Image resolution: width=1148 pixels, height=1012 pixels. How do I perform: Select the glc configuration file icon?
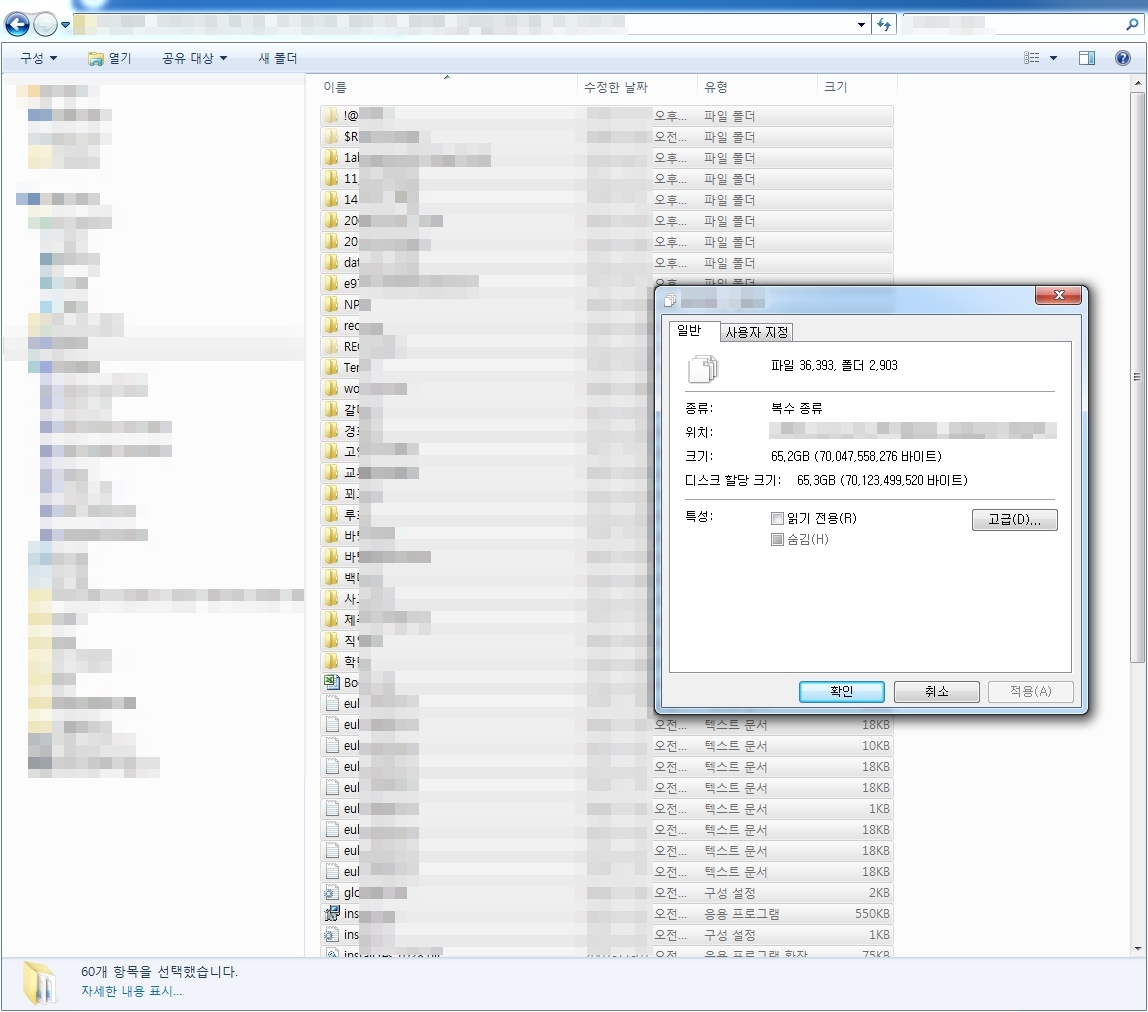332,893
